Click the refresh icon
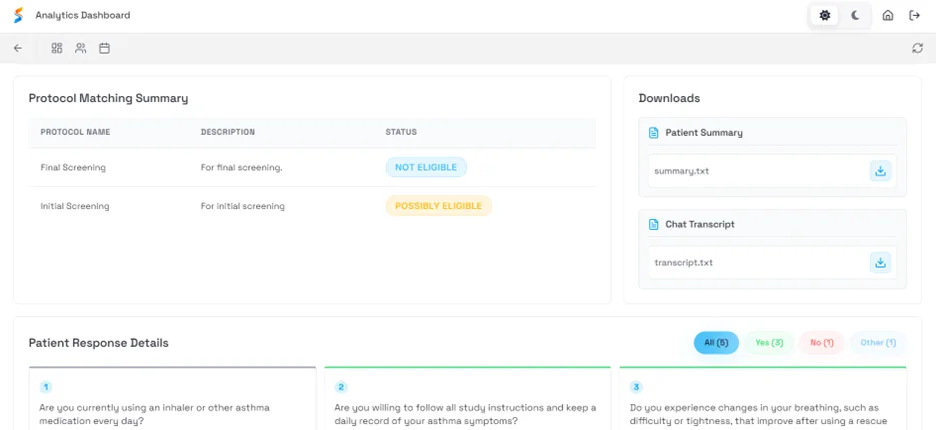Screen dimensions: 936x430 point(917,48)
